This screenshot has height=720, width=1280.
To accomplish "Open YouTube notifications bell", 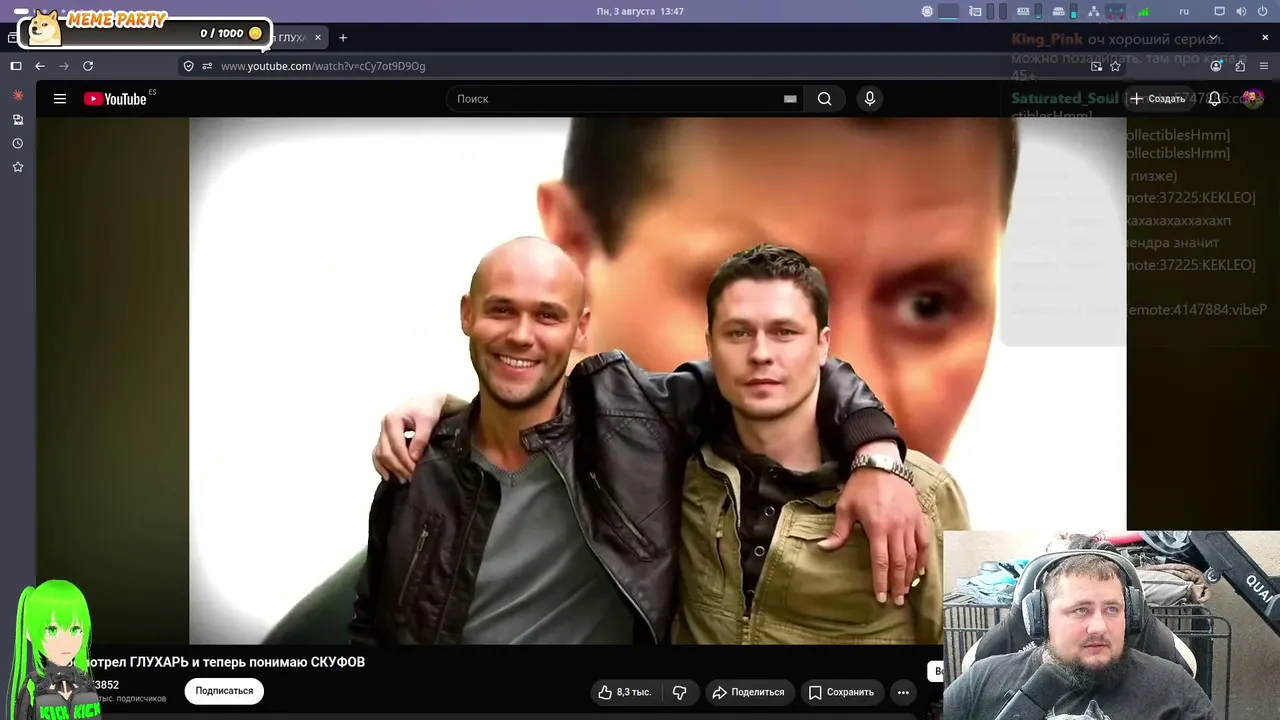I will pos(1214,99).
